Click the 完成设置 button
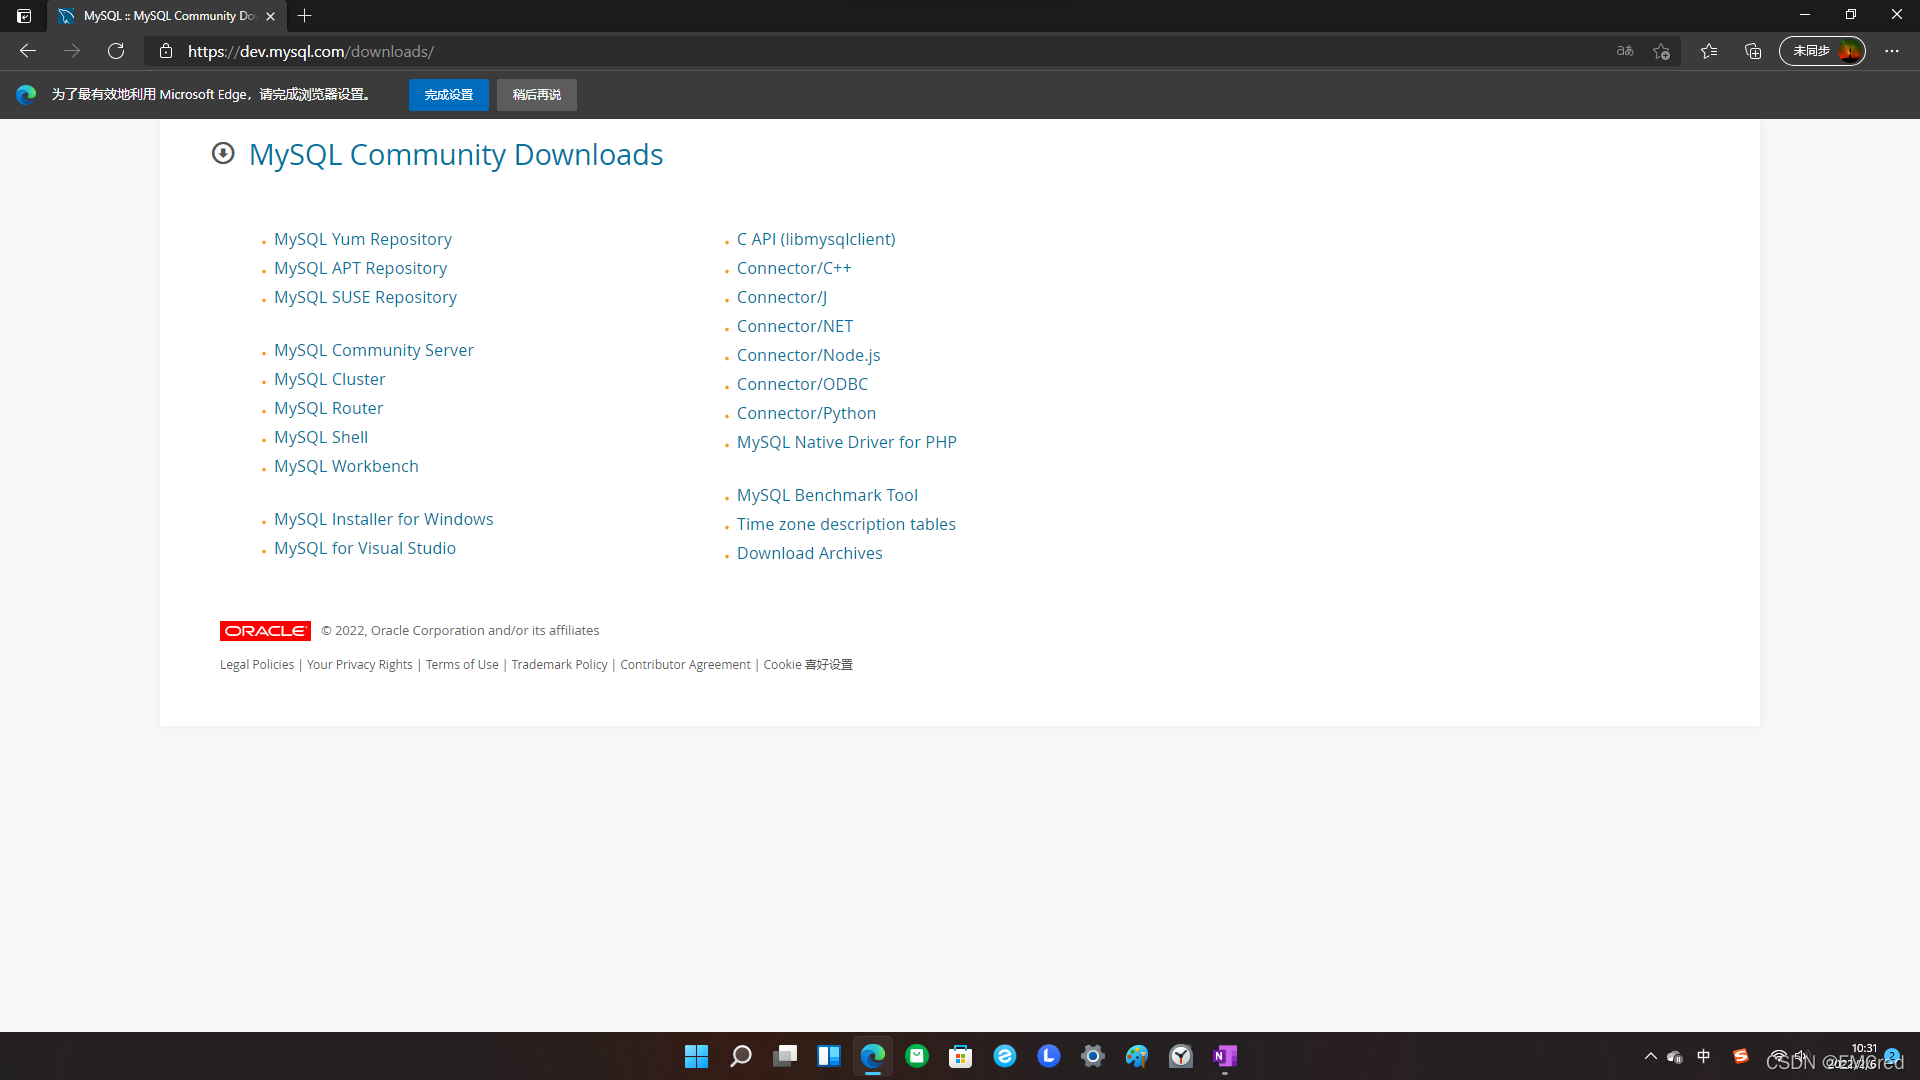Viewport: 1920px width, 1080px height. 448,95
